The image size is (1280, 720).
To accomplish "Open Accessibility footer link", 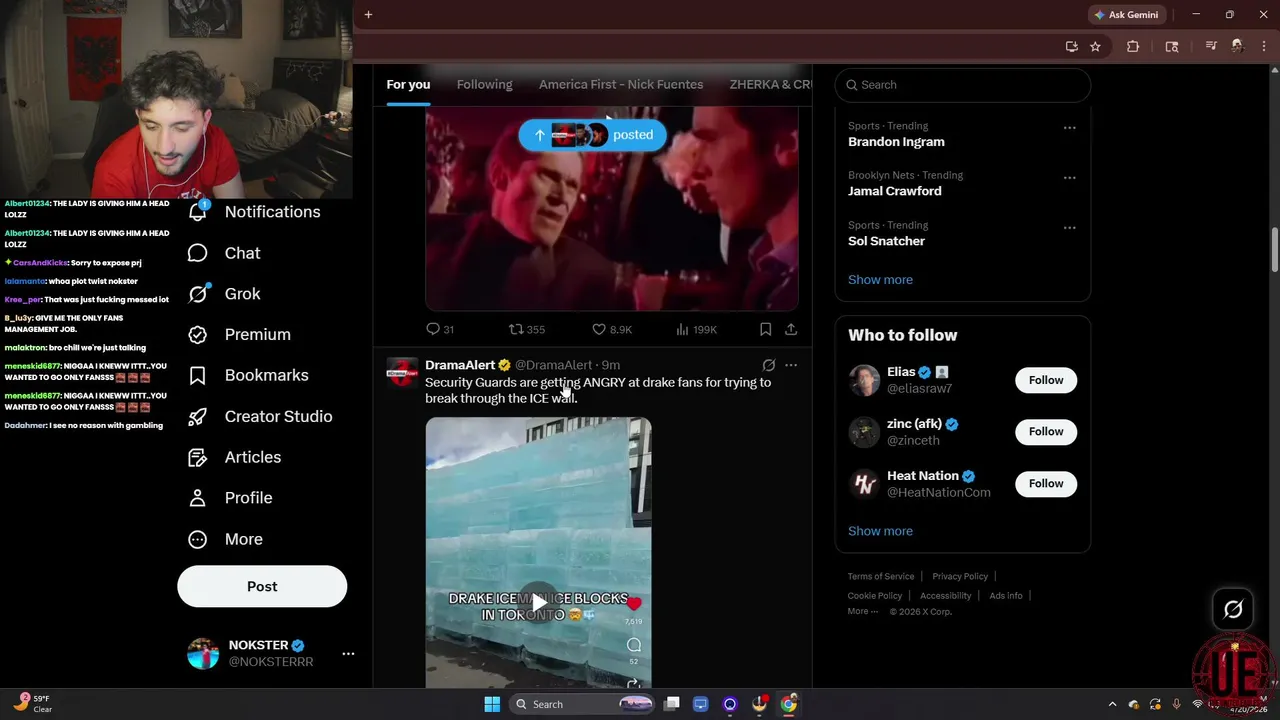I will coord(946,595).
